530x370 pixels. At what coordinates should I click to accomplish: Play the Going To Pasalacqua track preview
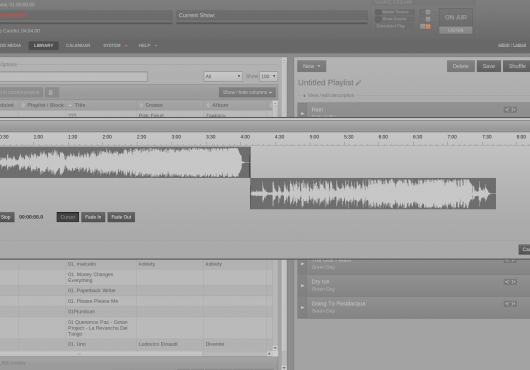302,307
